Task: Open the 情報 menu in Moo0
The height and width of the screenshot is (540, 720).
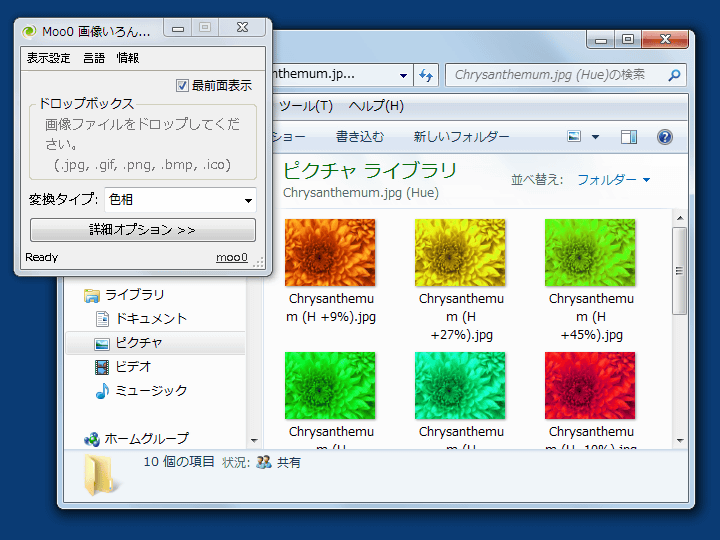Action: (128, 58)
